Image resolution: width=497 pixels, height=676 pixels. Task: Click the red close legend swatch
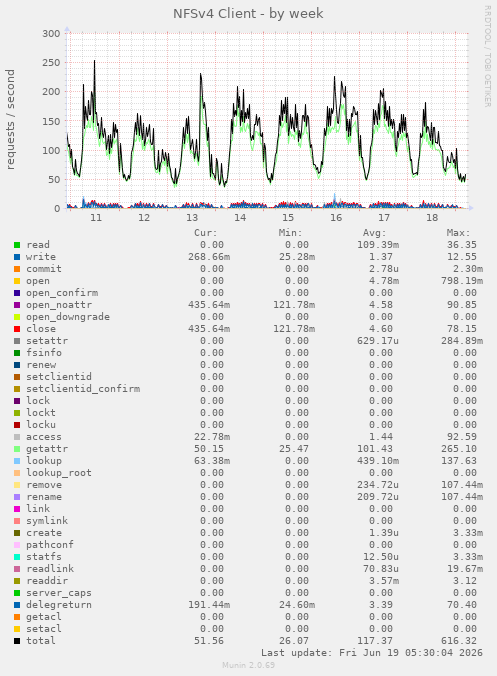pyautogui.click(x=17, y=329)
